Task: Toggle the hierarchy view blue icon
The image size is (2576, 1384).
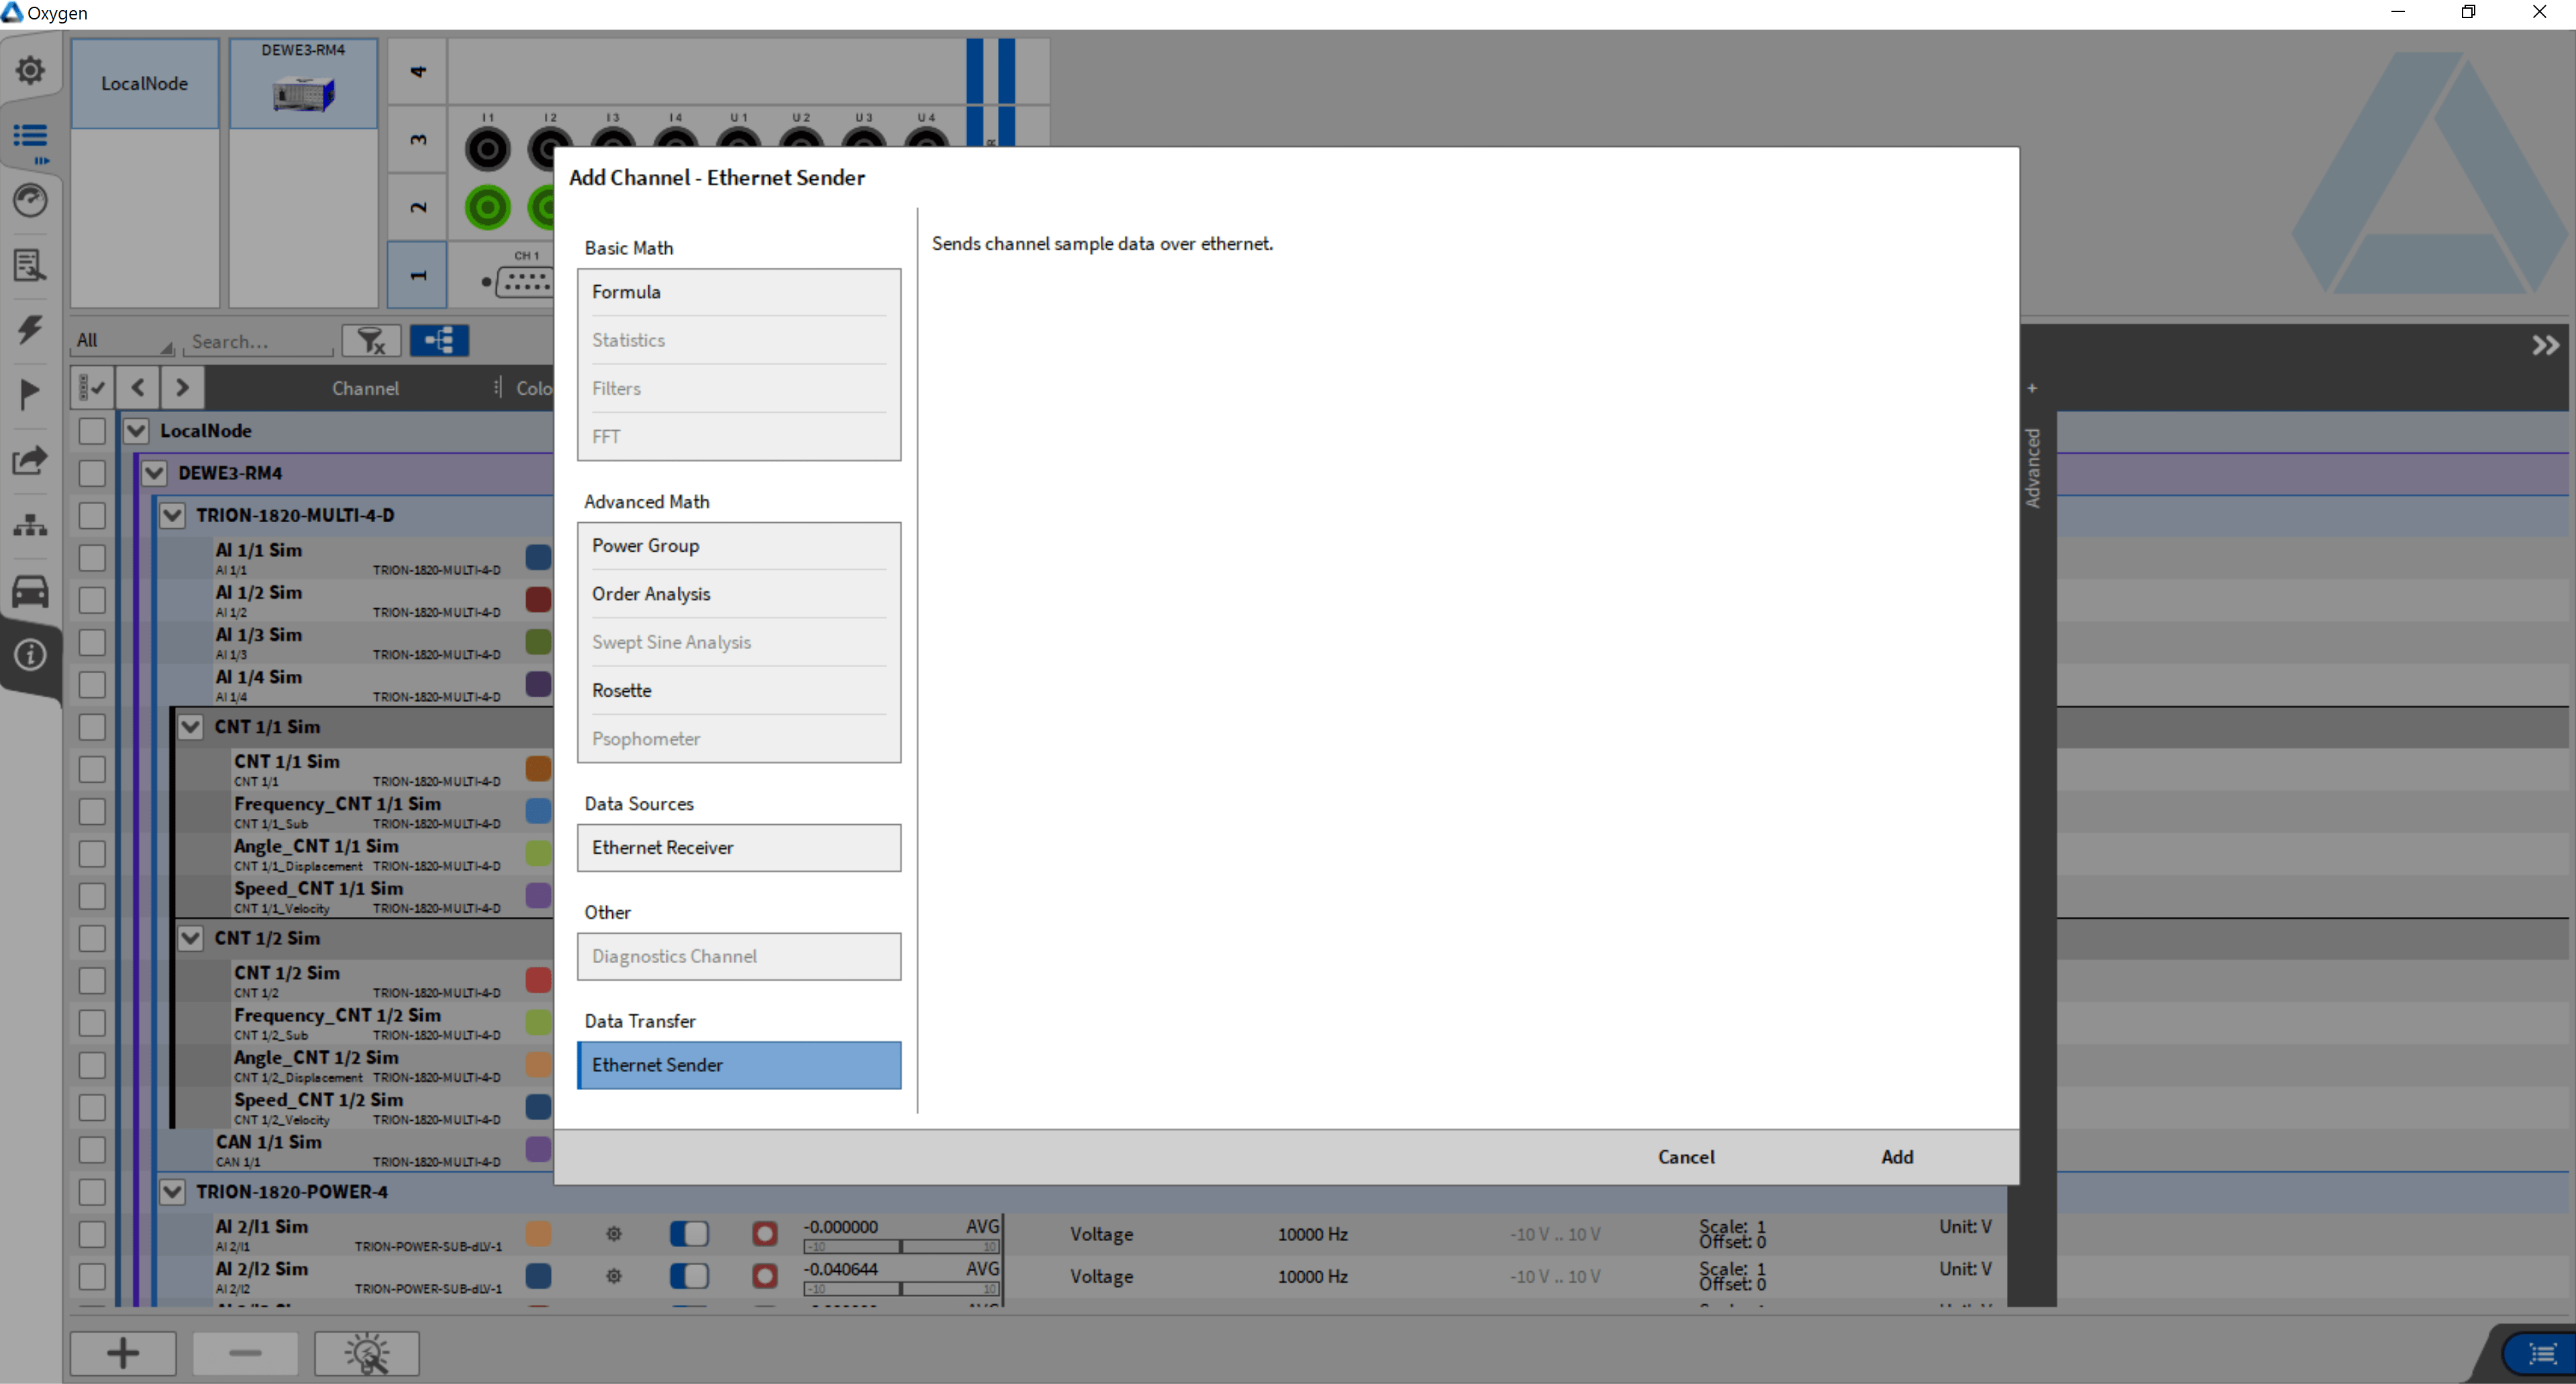Action: point(439,341)
